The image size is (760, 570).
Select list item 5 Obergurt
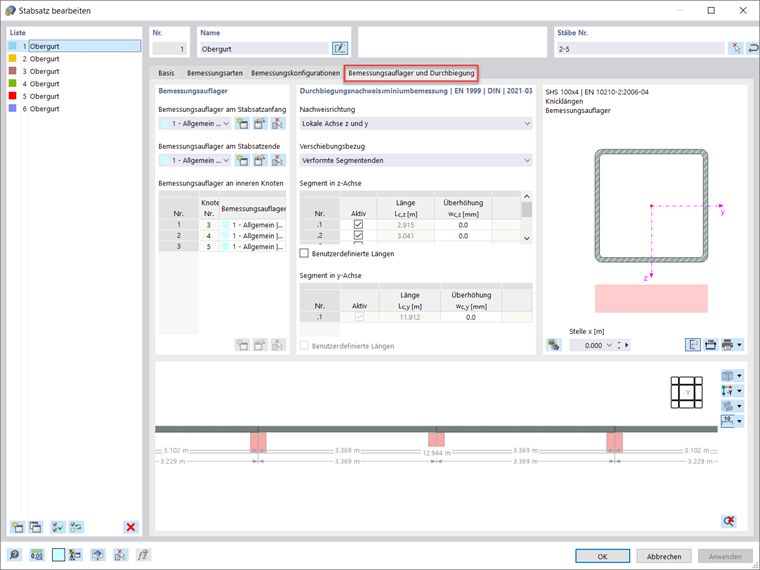pos(75,96)
